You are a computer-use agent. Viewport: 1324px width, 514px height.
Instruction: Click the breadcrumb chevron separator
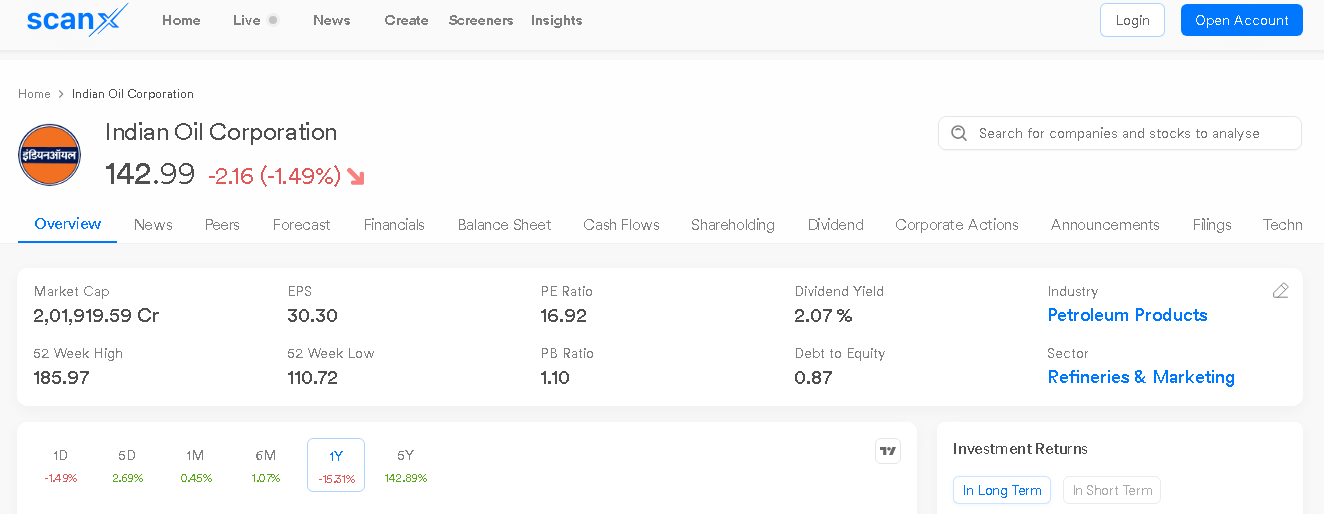pyautogui.click(x=61, y=94)
